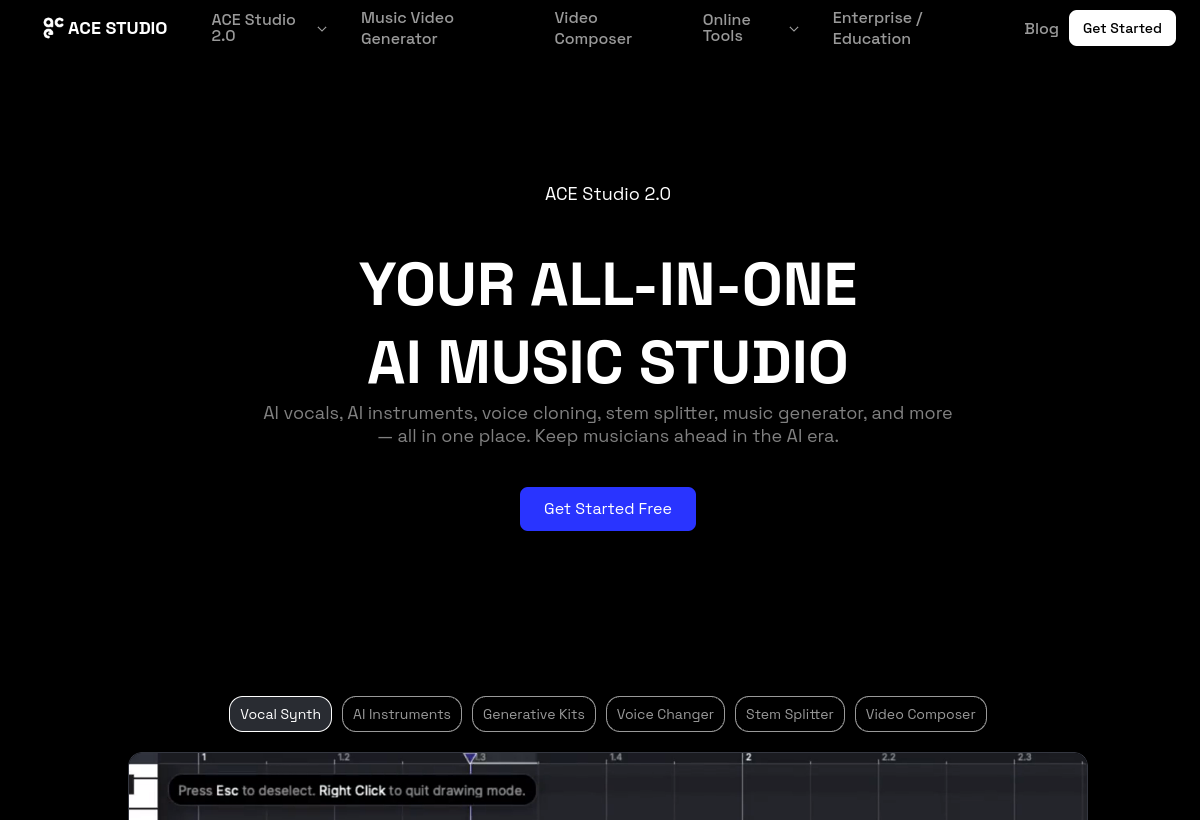Select the Vocal Synth tab
1200x820 pixels.
[x=280, y=714]
